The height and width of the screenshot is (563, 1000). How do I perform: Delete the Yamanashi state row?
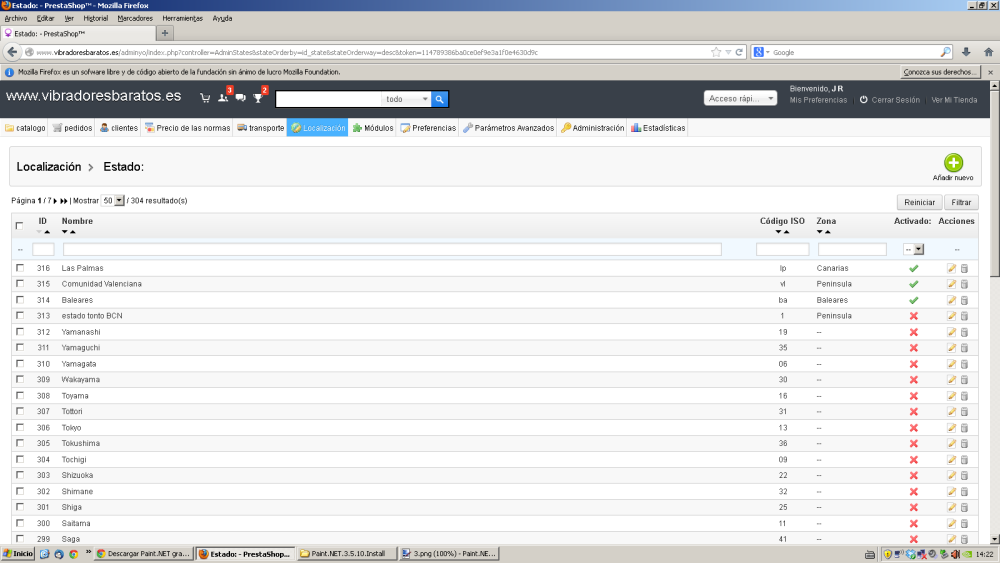pos(964,332)
